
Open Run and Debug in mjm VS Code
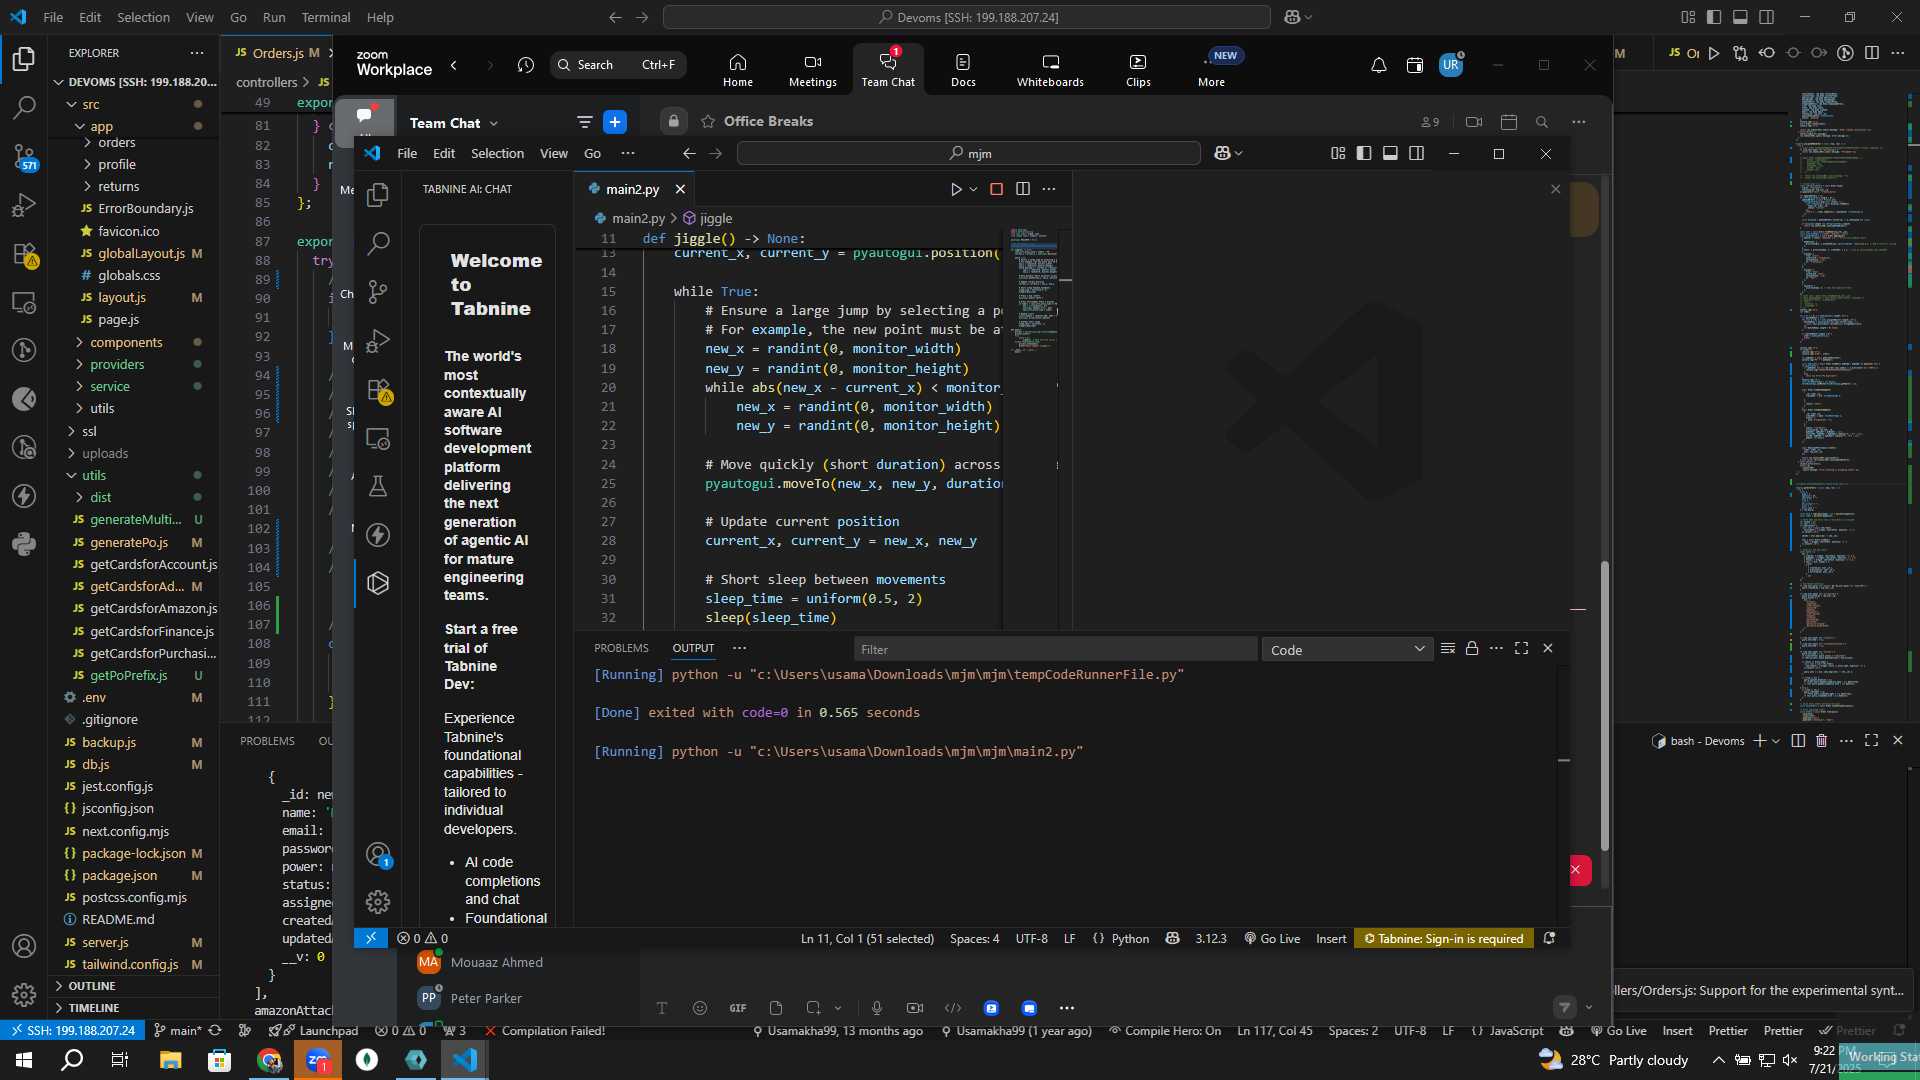pyautogui.click(x=378, y=341)
